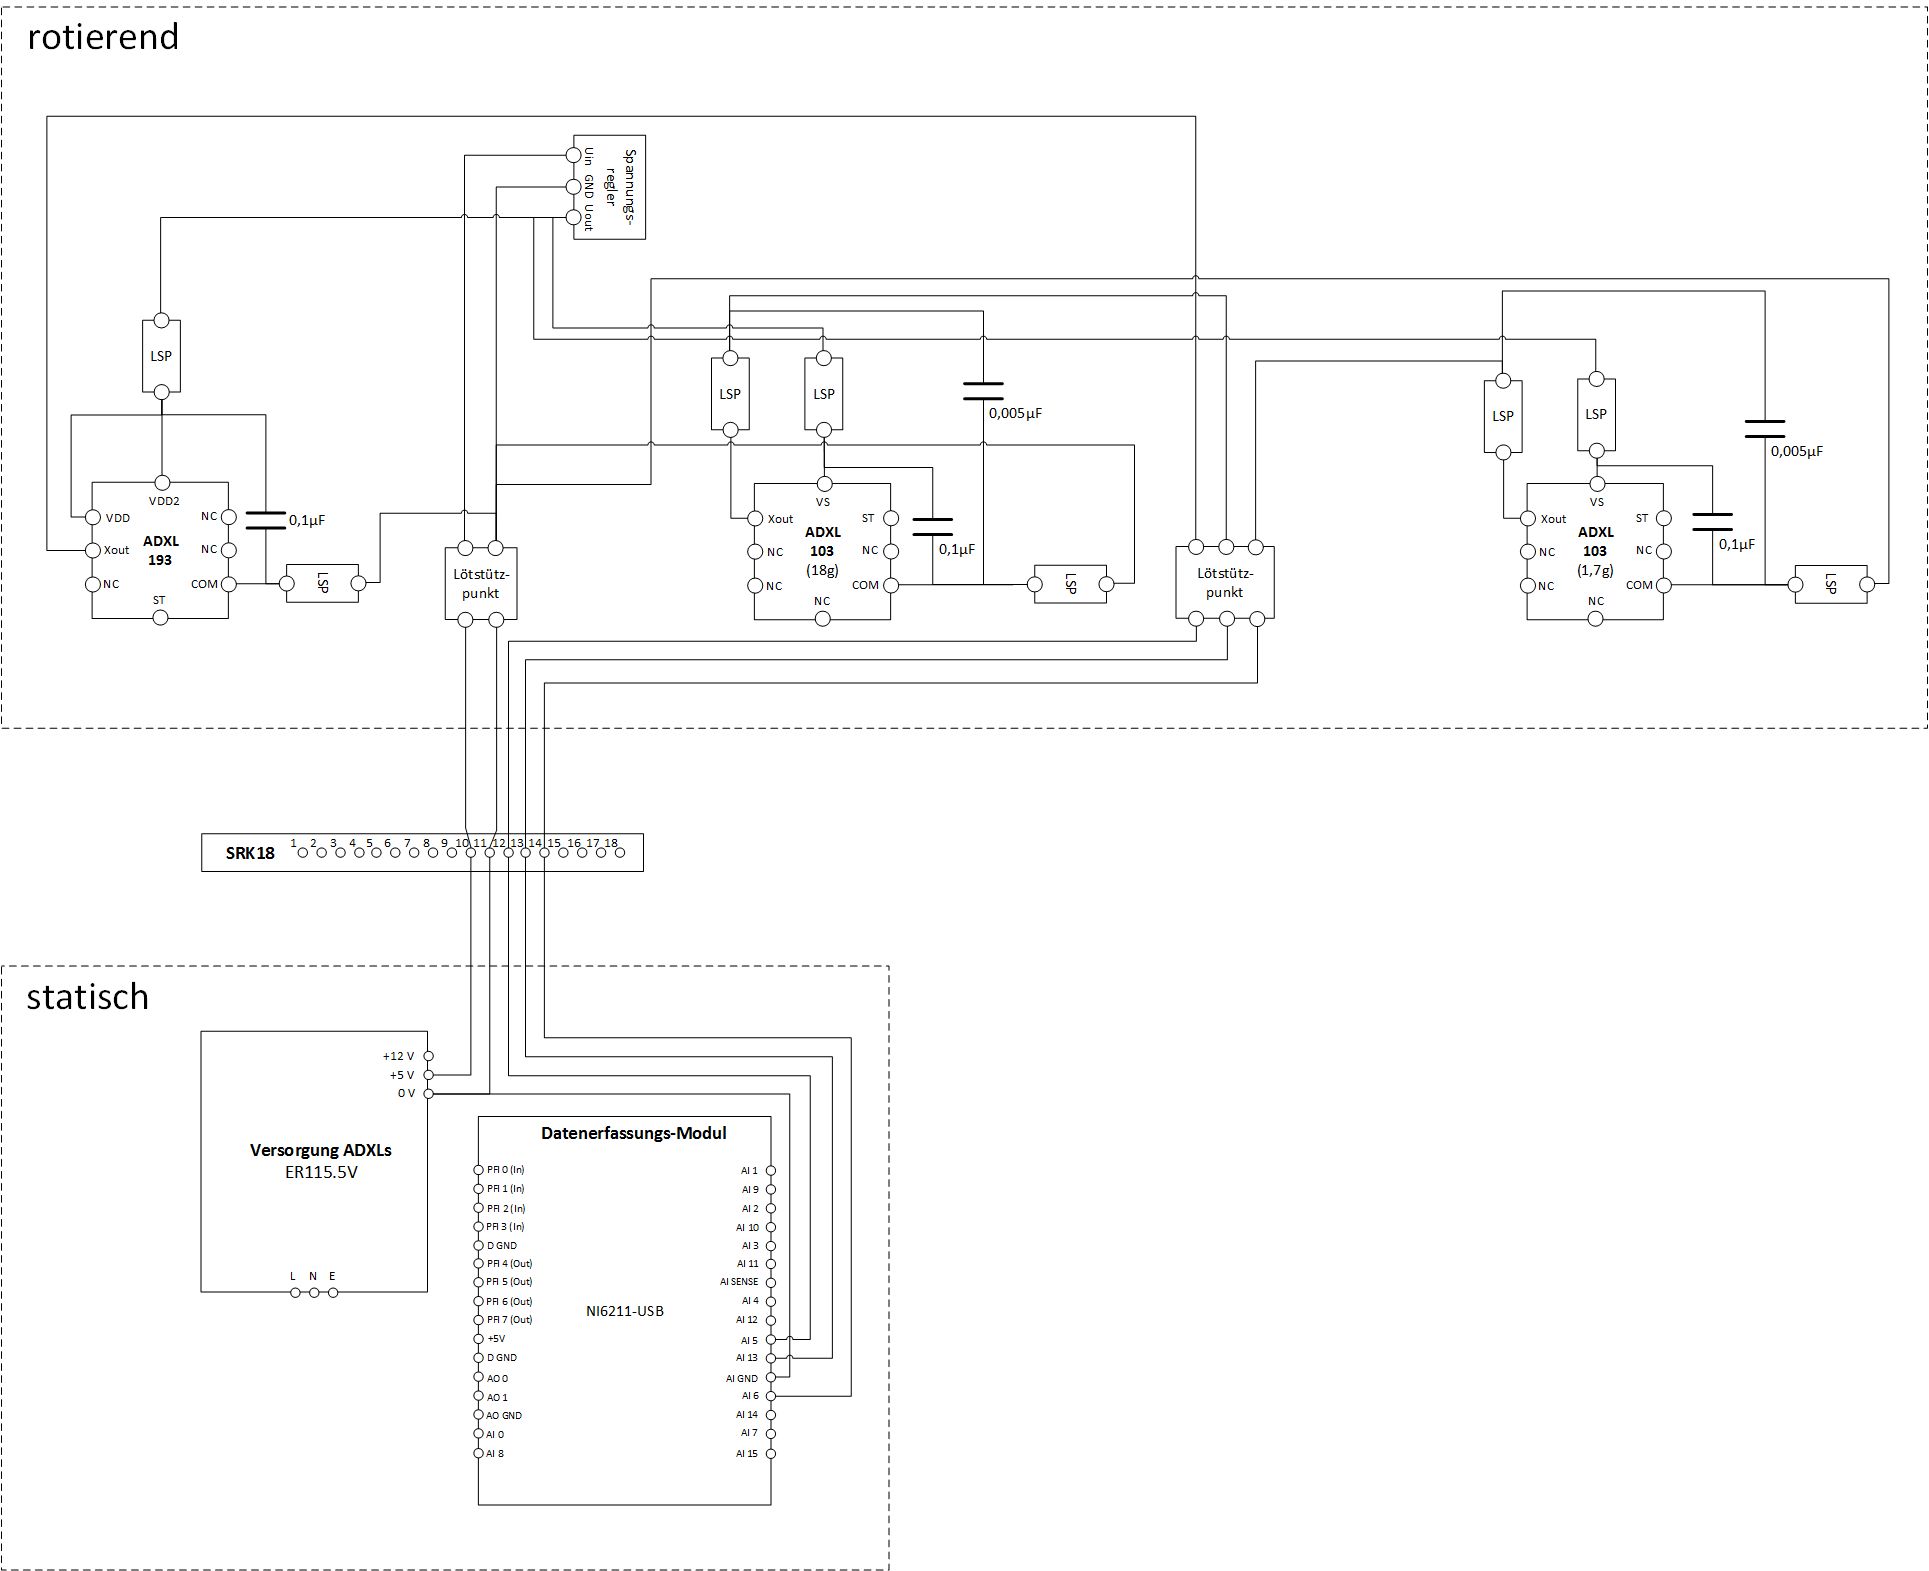
Task: Click the Spannungsregler voltage regulator block
Action: pos(618,187)
